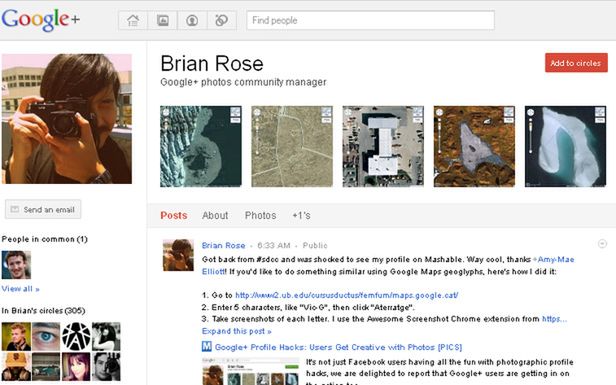The image size is (616, 385).
Task: Click the Brian Rose profile name heading
Action: 212,63
